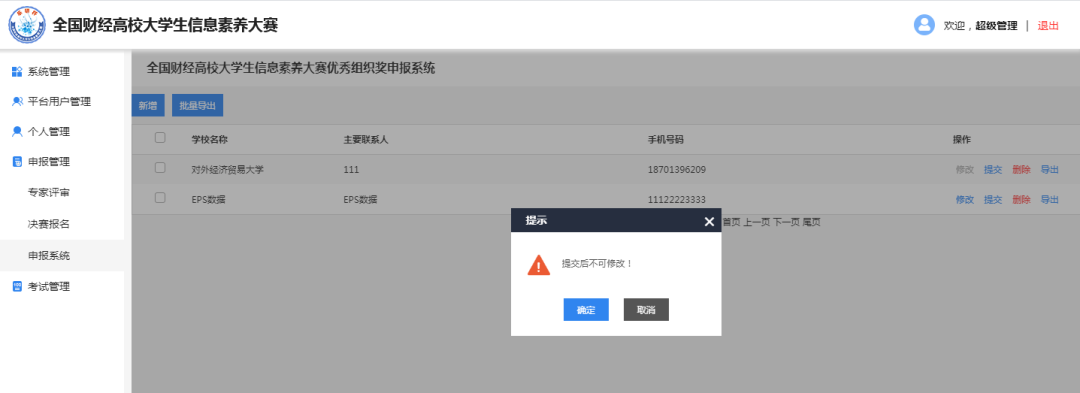The width and height of the screenshot is (1080, 393).
Task: Click the 全国财经高校大学生信息素养大赛 header title
Action: [165, 25]
